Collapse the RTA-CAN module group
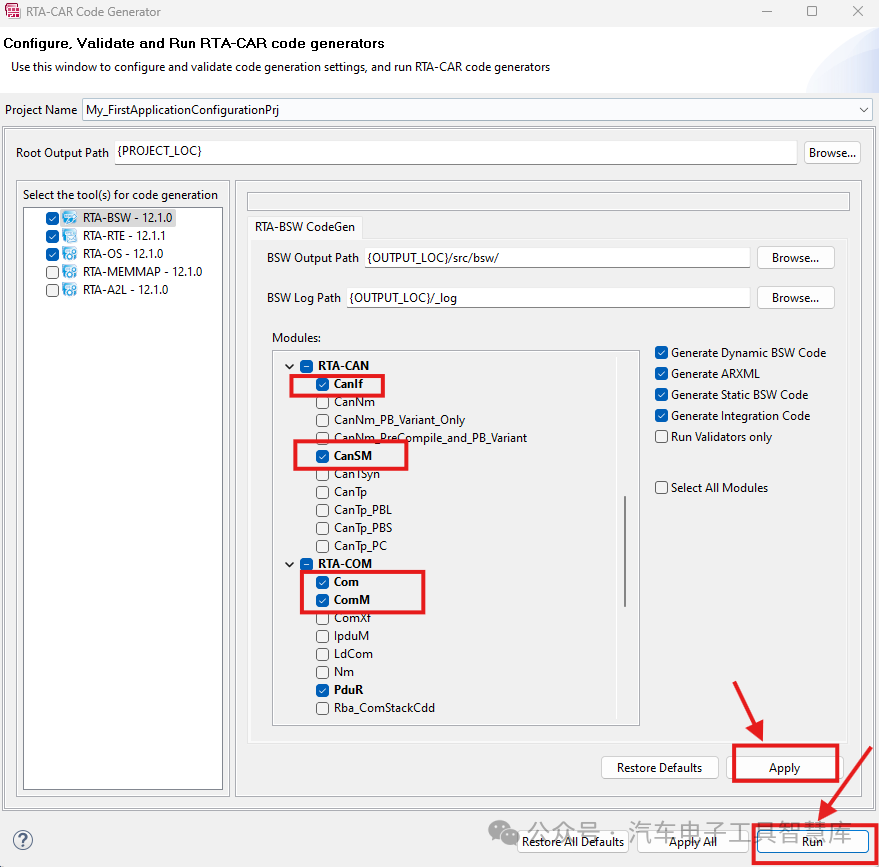This screenshot has height=867, width=879. [289, 367]
